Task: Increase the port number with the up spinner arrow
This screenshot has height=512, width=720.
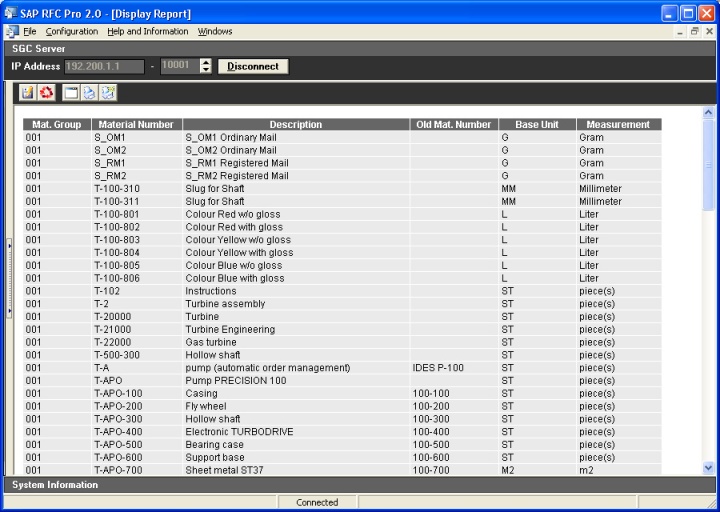Action: click(205, 62)
